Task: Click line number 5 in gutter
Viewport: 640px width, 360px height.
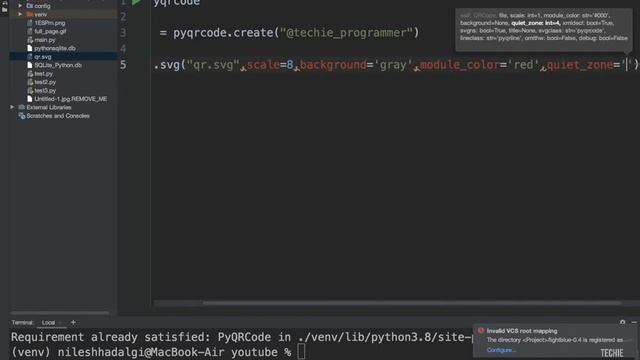Action: pyautogui.click(x=123, y=65)
